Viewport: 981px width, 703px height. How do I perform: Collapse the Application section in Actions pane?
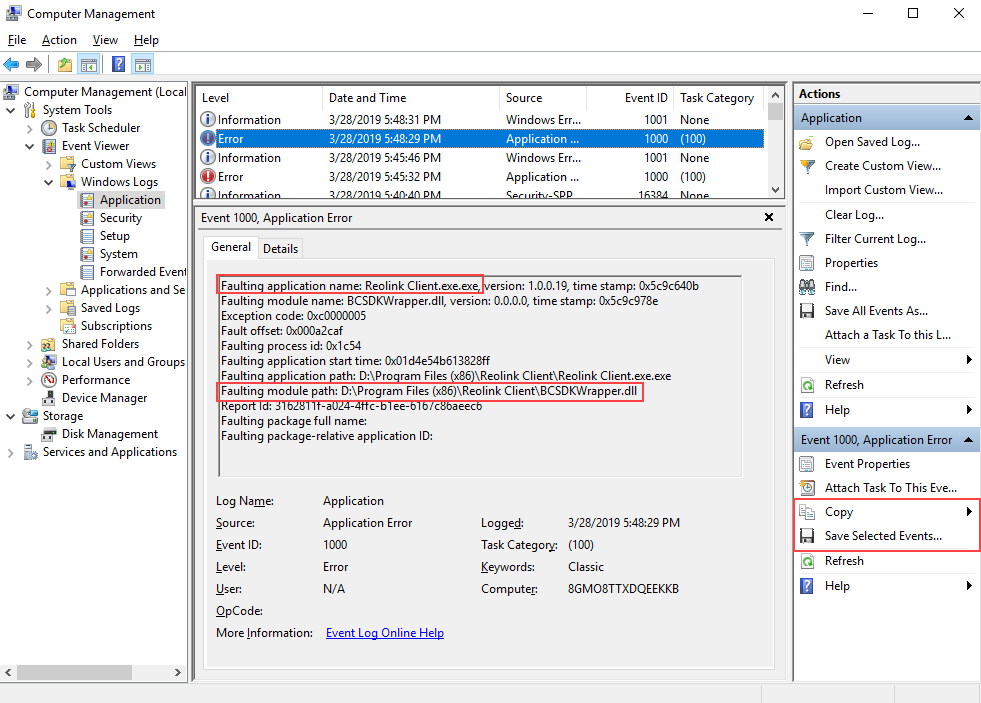(968, 118)
